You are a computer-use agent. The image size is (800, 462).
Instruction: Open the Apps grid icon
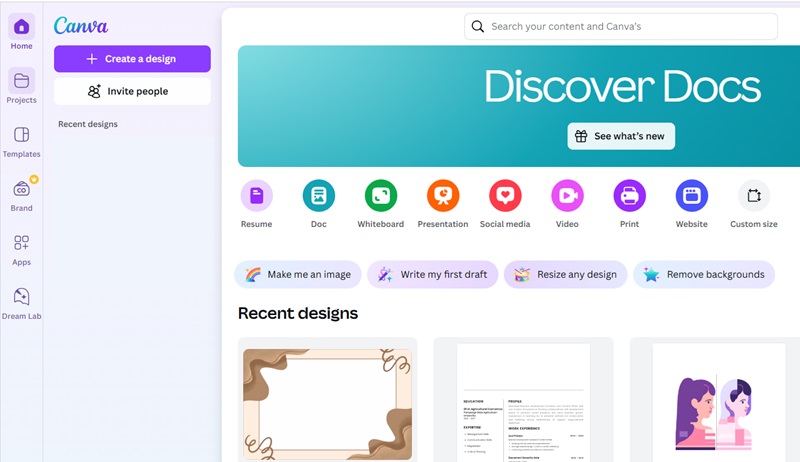pos(21,243)
